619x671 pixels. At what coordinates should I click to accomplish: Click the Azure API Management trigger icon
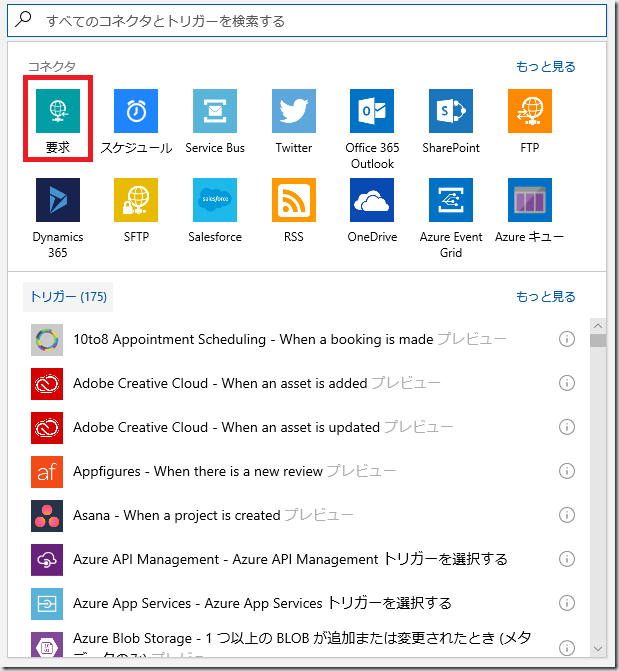pos(47,560)
